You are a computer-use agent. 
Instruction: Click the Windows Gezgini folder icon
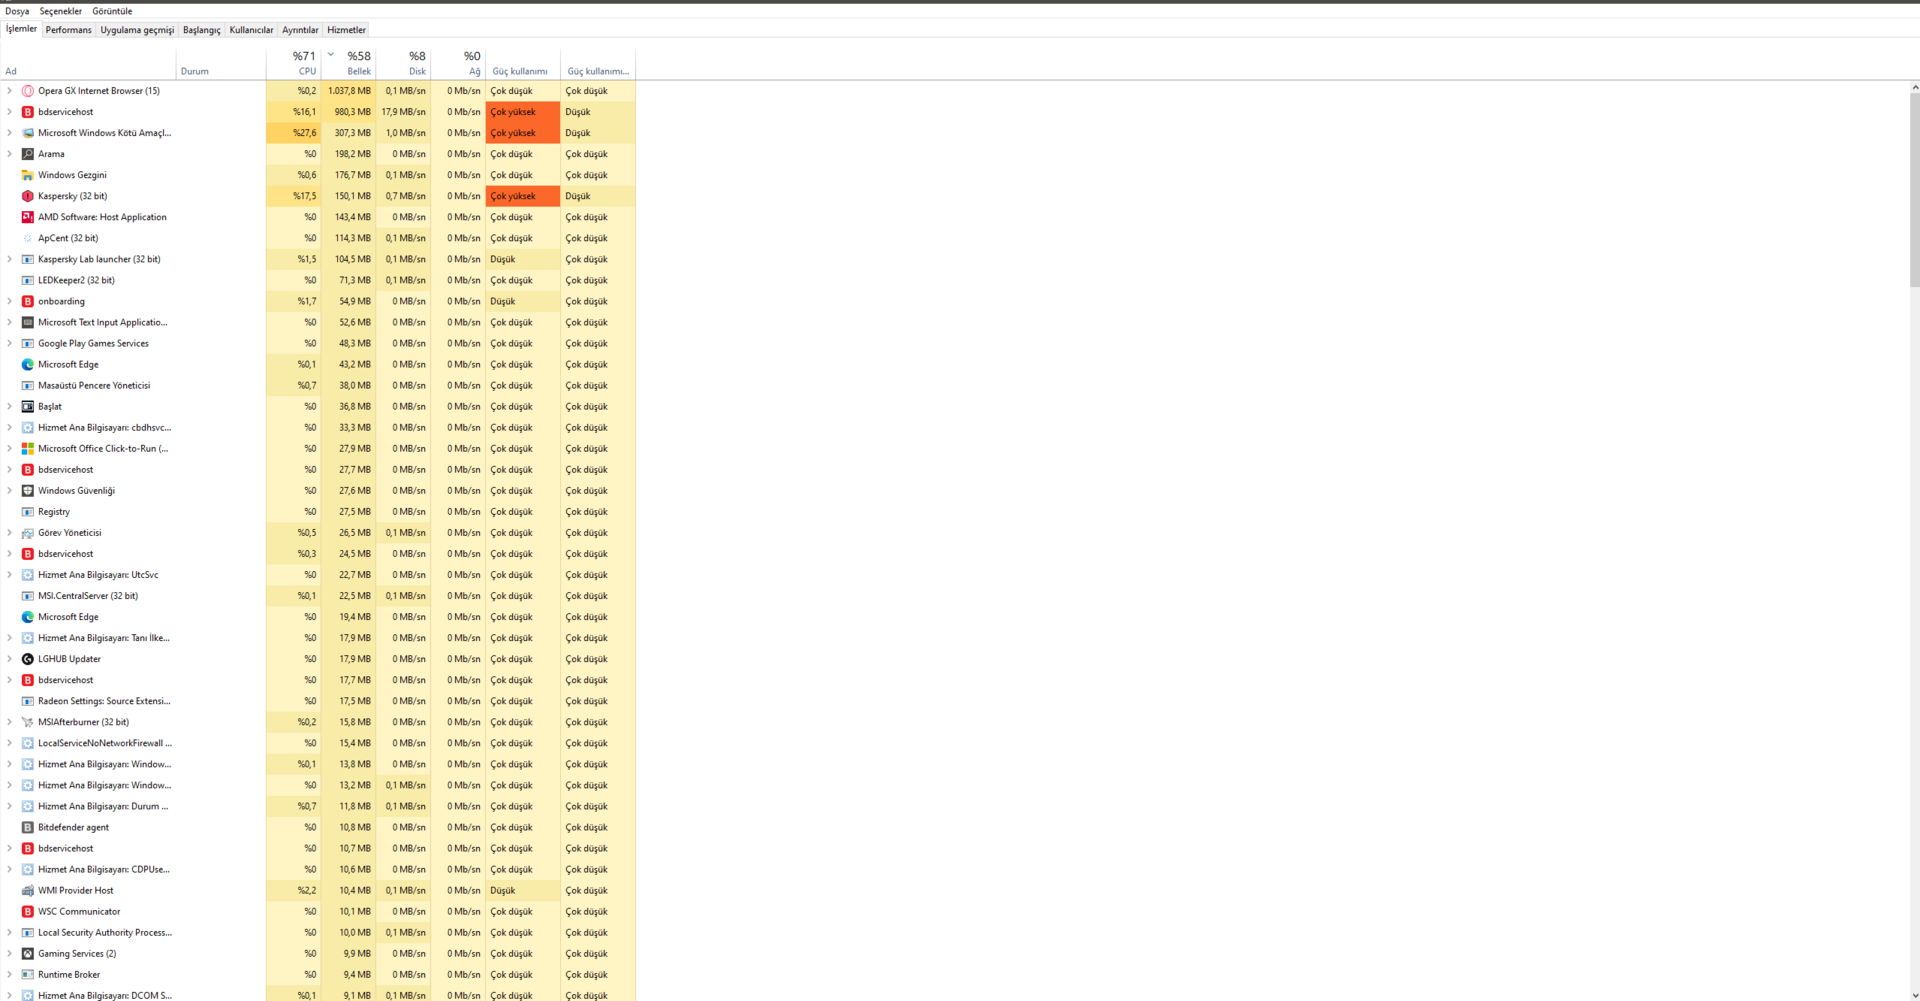point(27,175)
